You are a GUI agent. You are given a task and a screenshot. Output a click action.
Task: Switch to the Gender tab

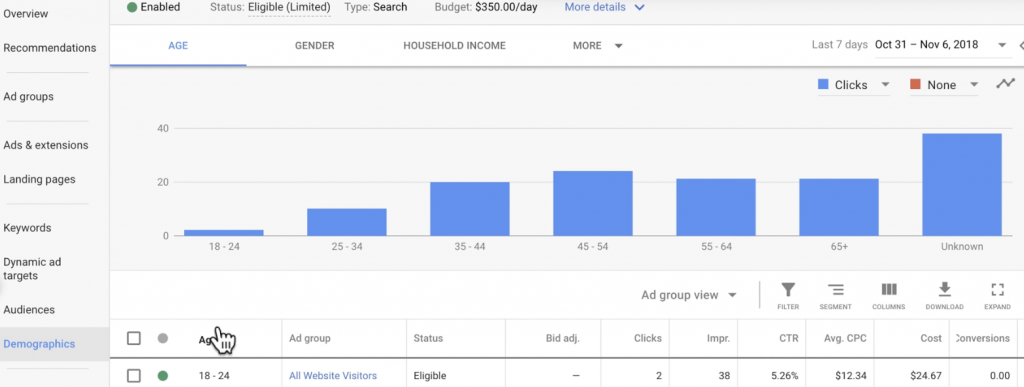point(314,46)
